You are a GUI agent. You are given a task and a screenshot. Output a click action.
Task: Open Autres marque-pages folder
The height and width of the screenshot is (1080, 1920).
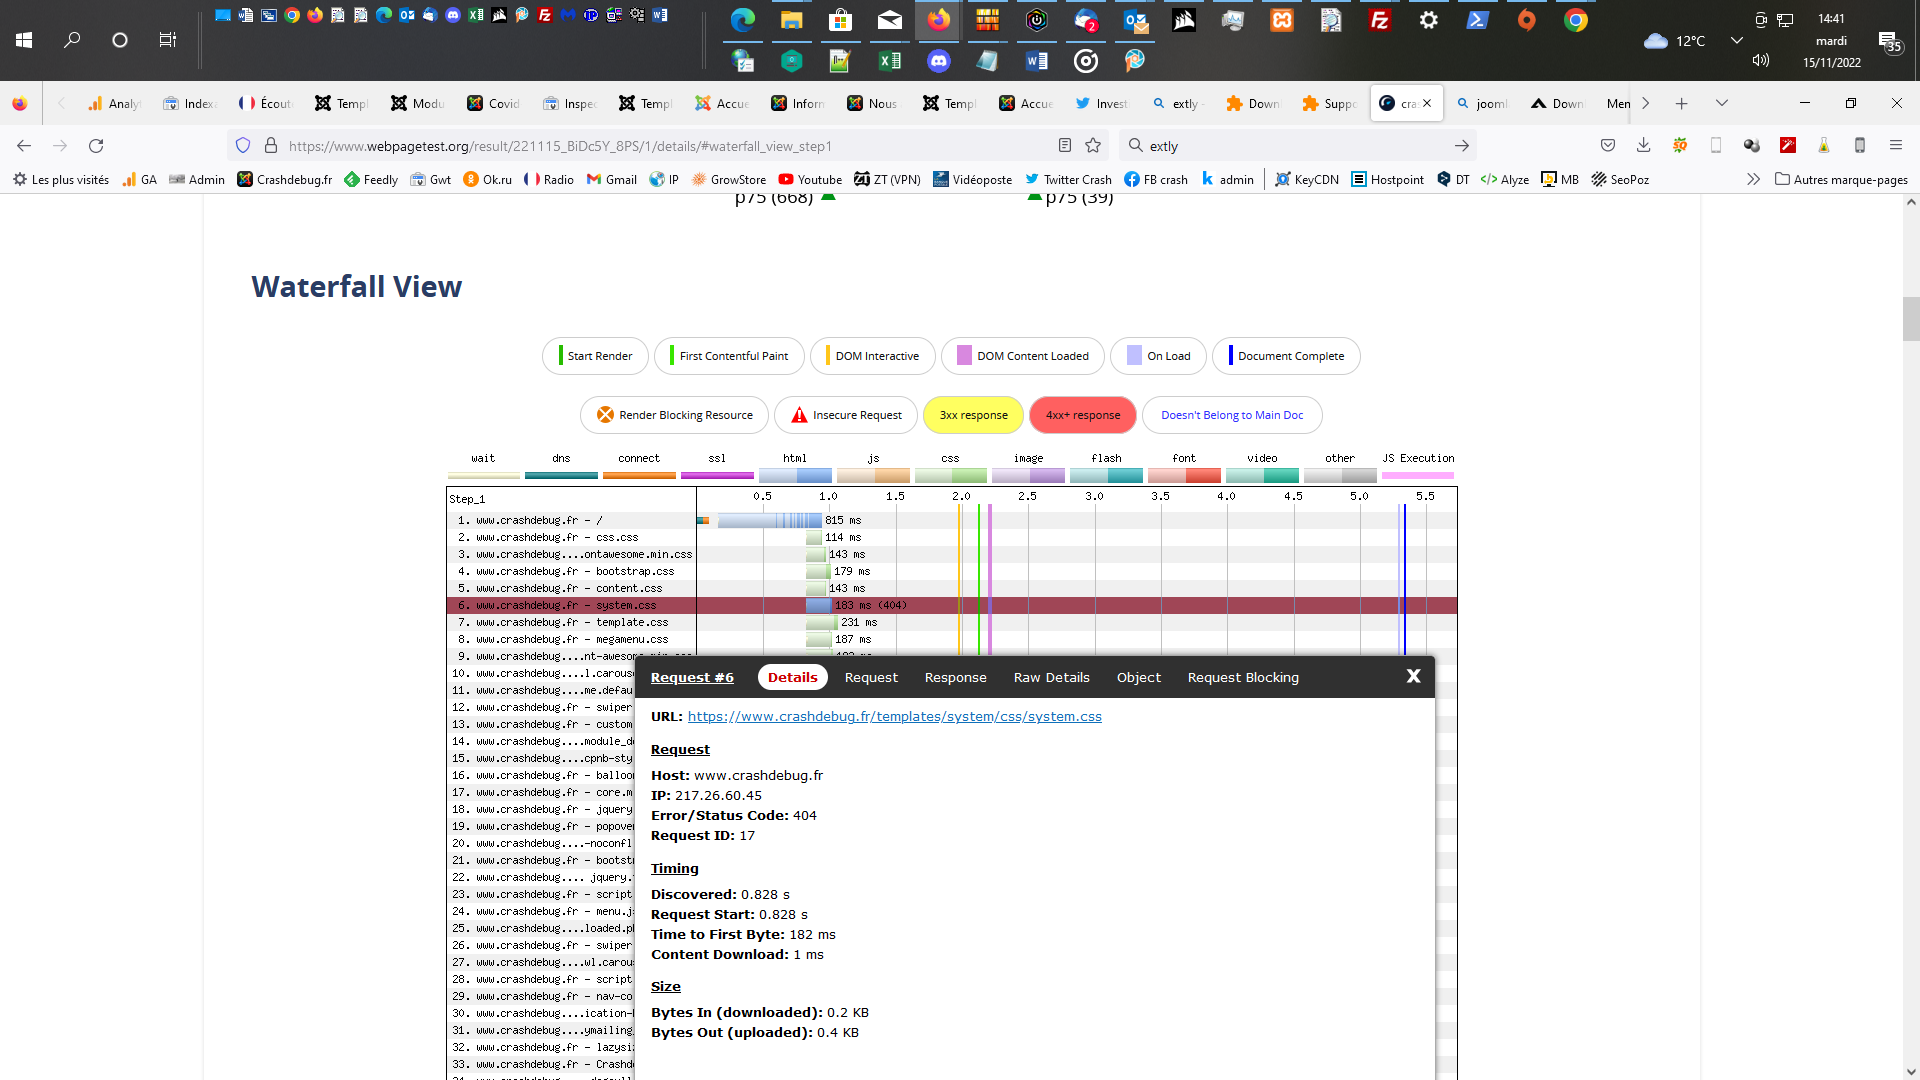coord(1841,180)
